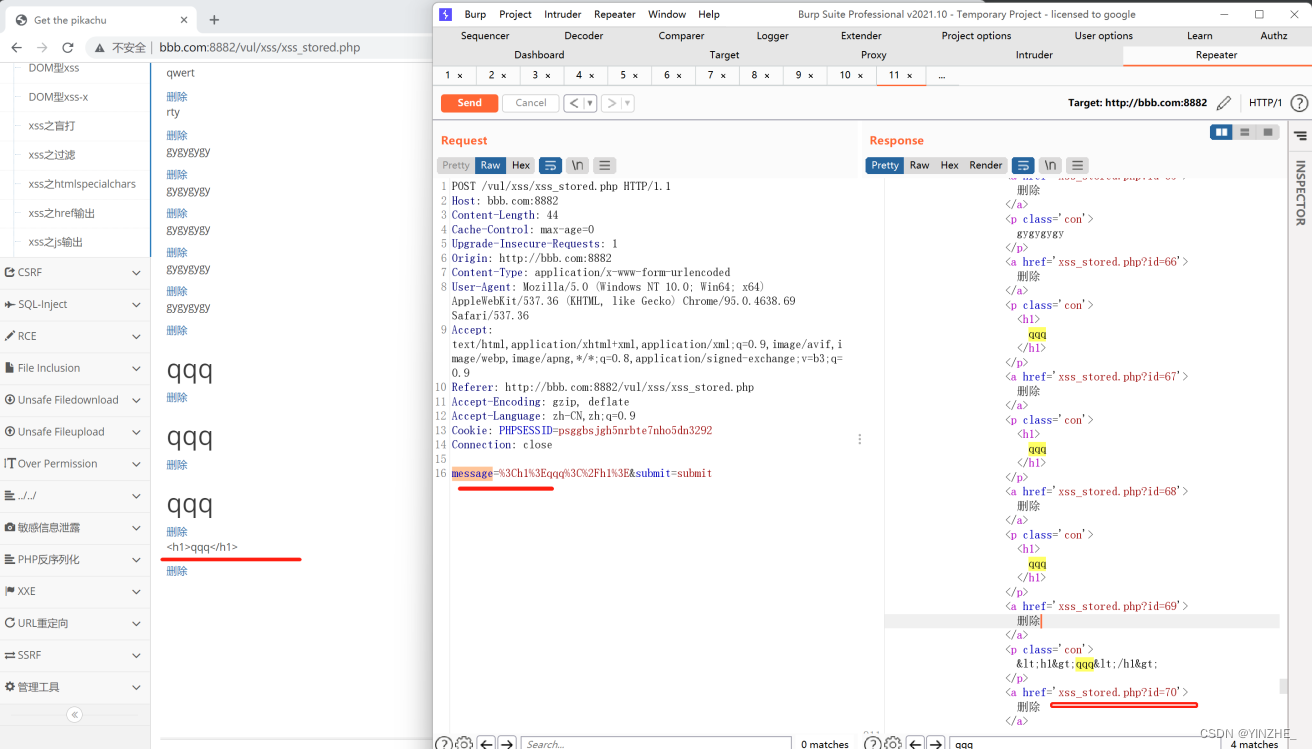Image resolution: width=1312 pixels, height=749 pixels.
Task: Open Response viewer hamburger options menu
Action: 1077,165
